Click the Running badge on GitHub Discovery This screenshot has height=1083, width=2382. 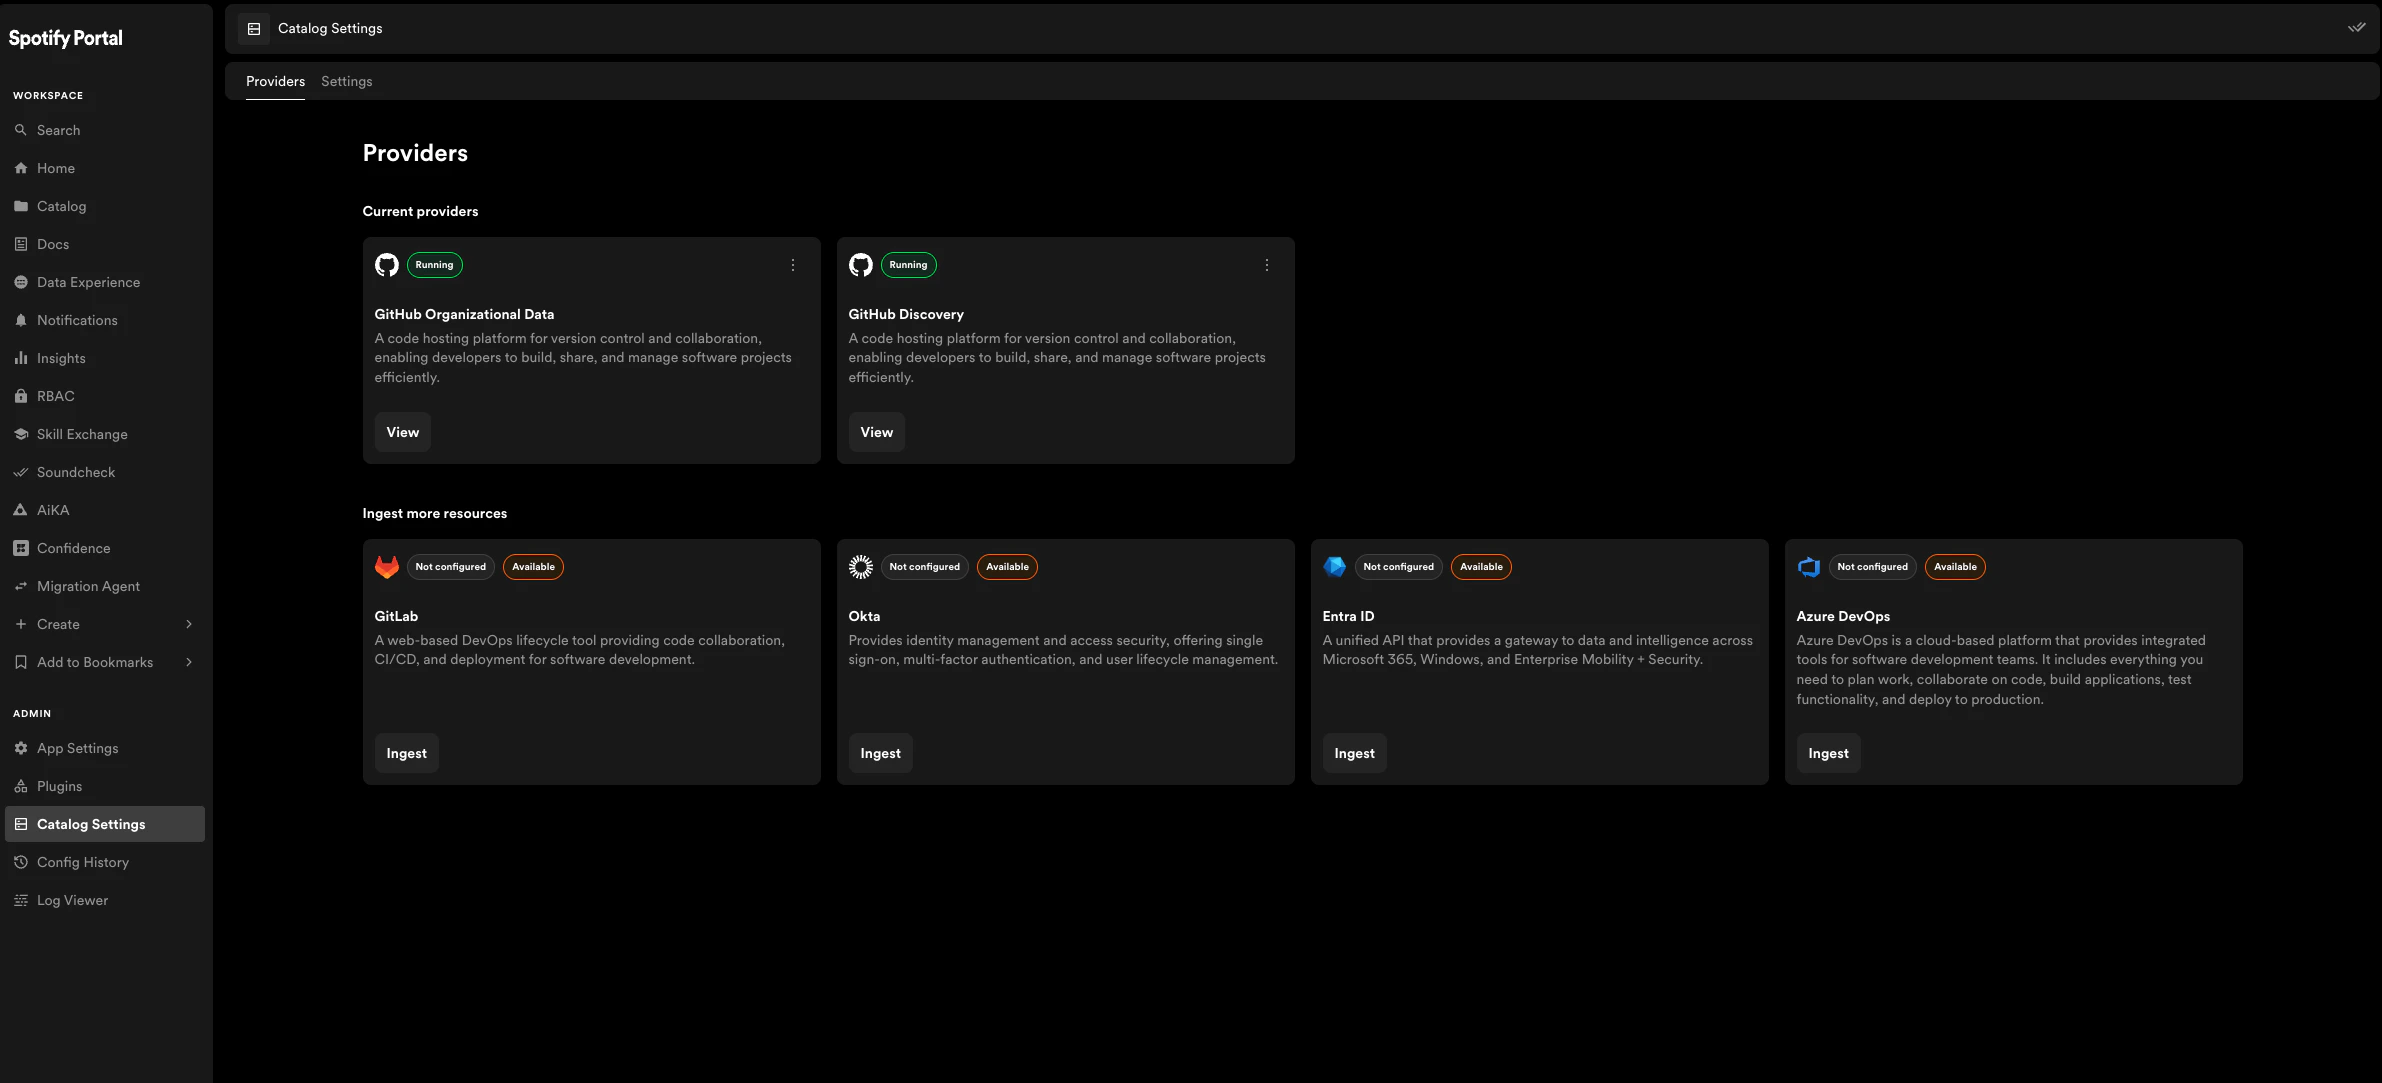909,265
